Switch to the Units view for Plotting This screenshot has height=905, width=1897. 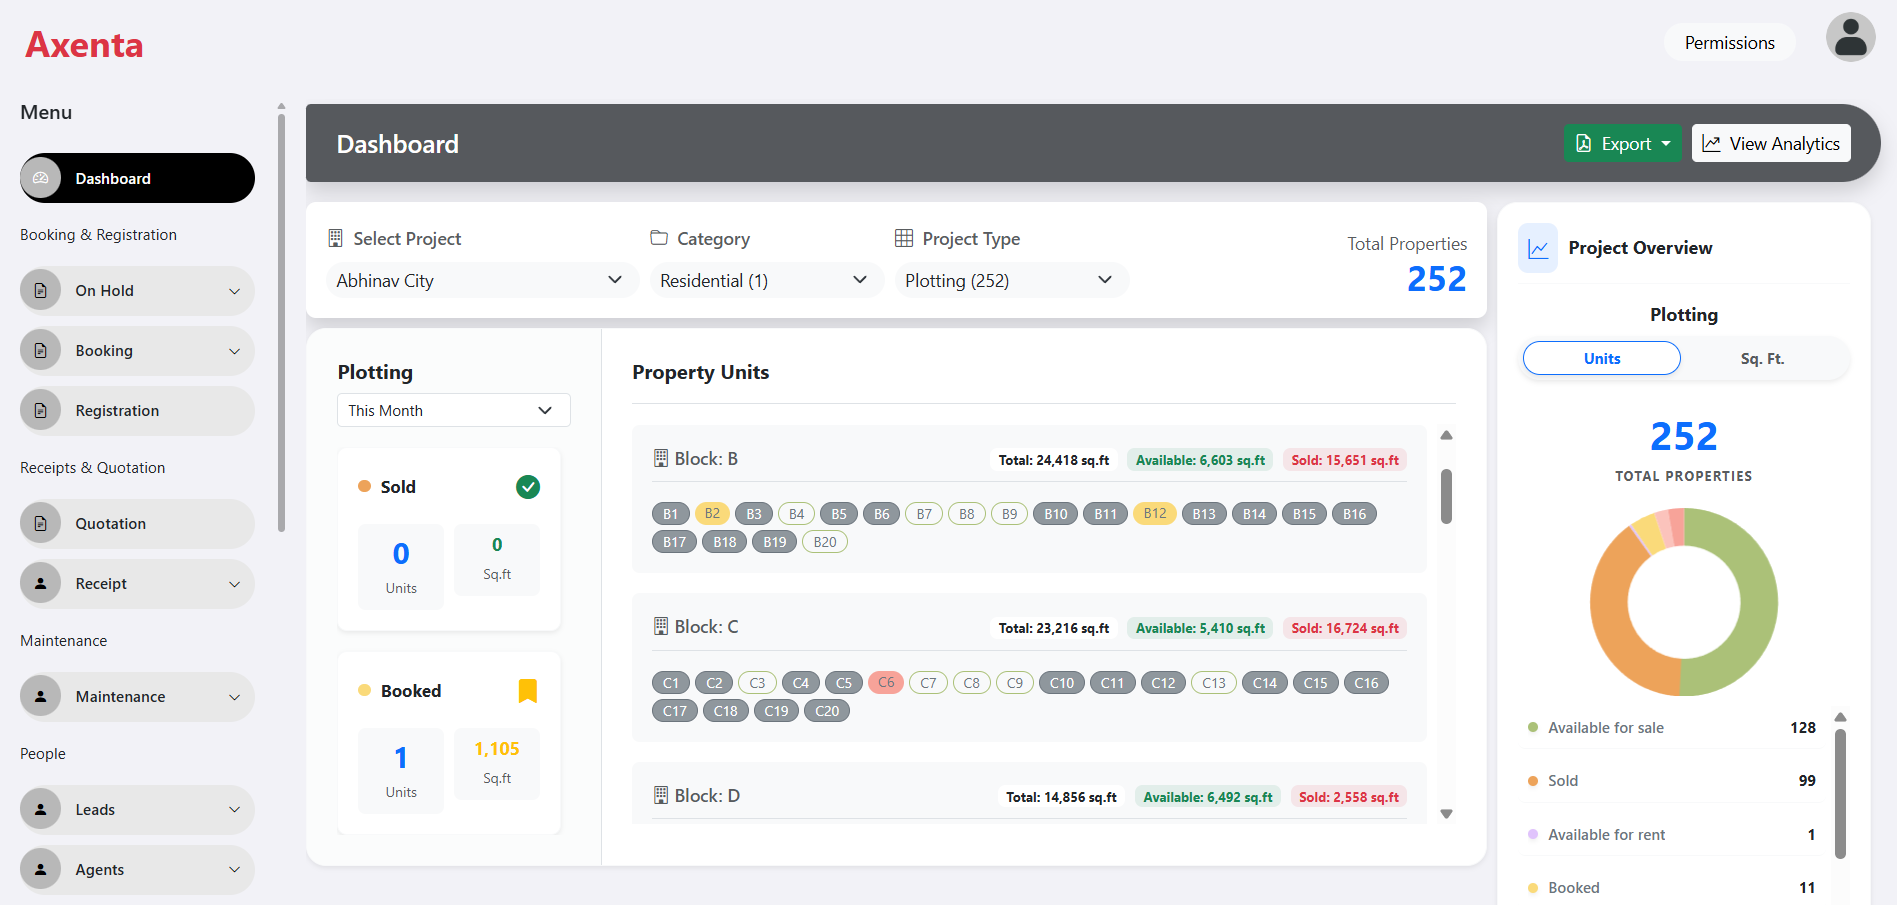[1601, 358]
